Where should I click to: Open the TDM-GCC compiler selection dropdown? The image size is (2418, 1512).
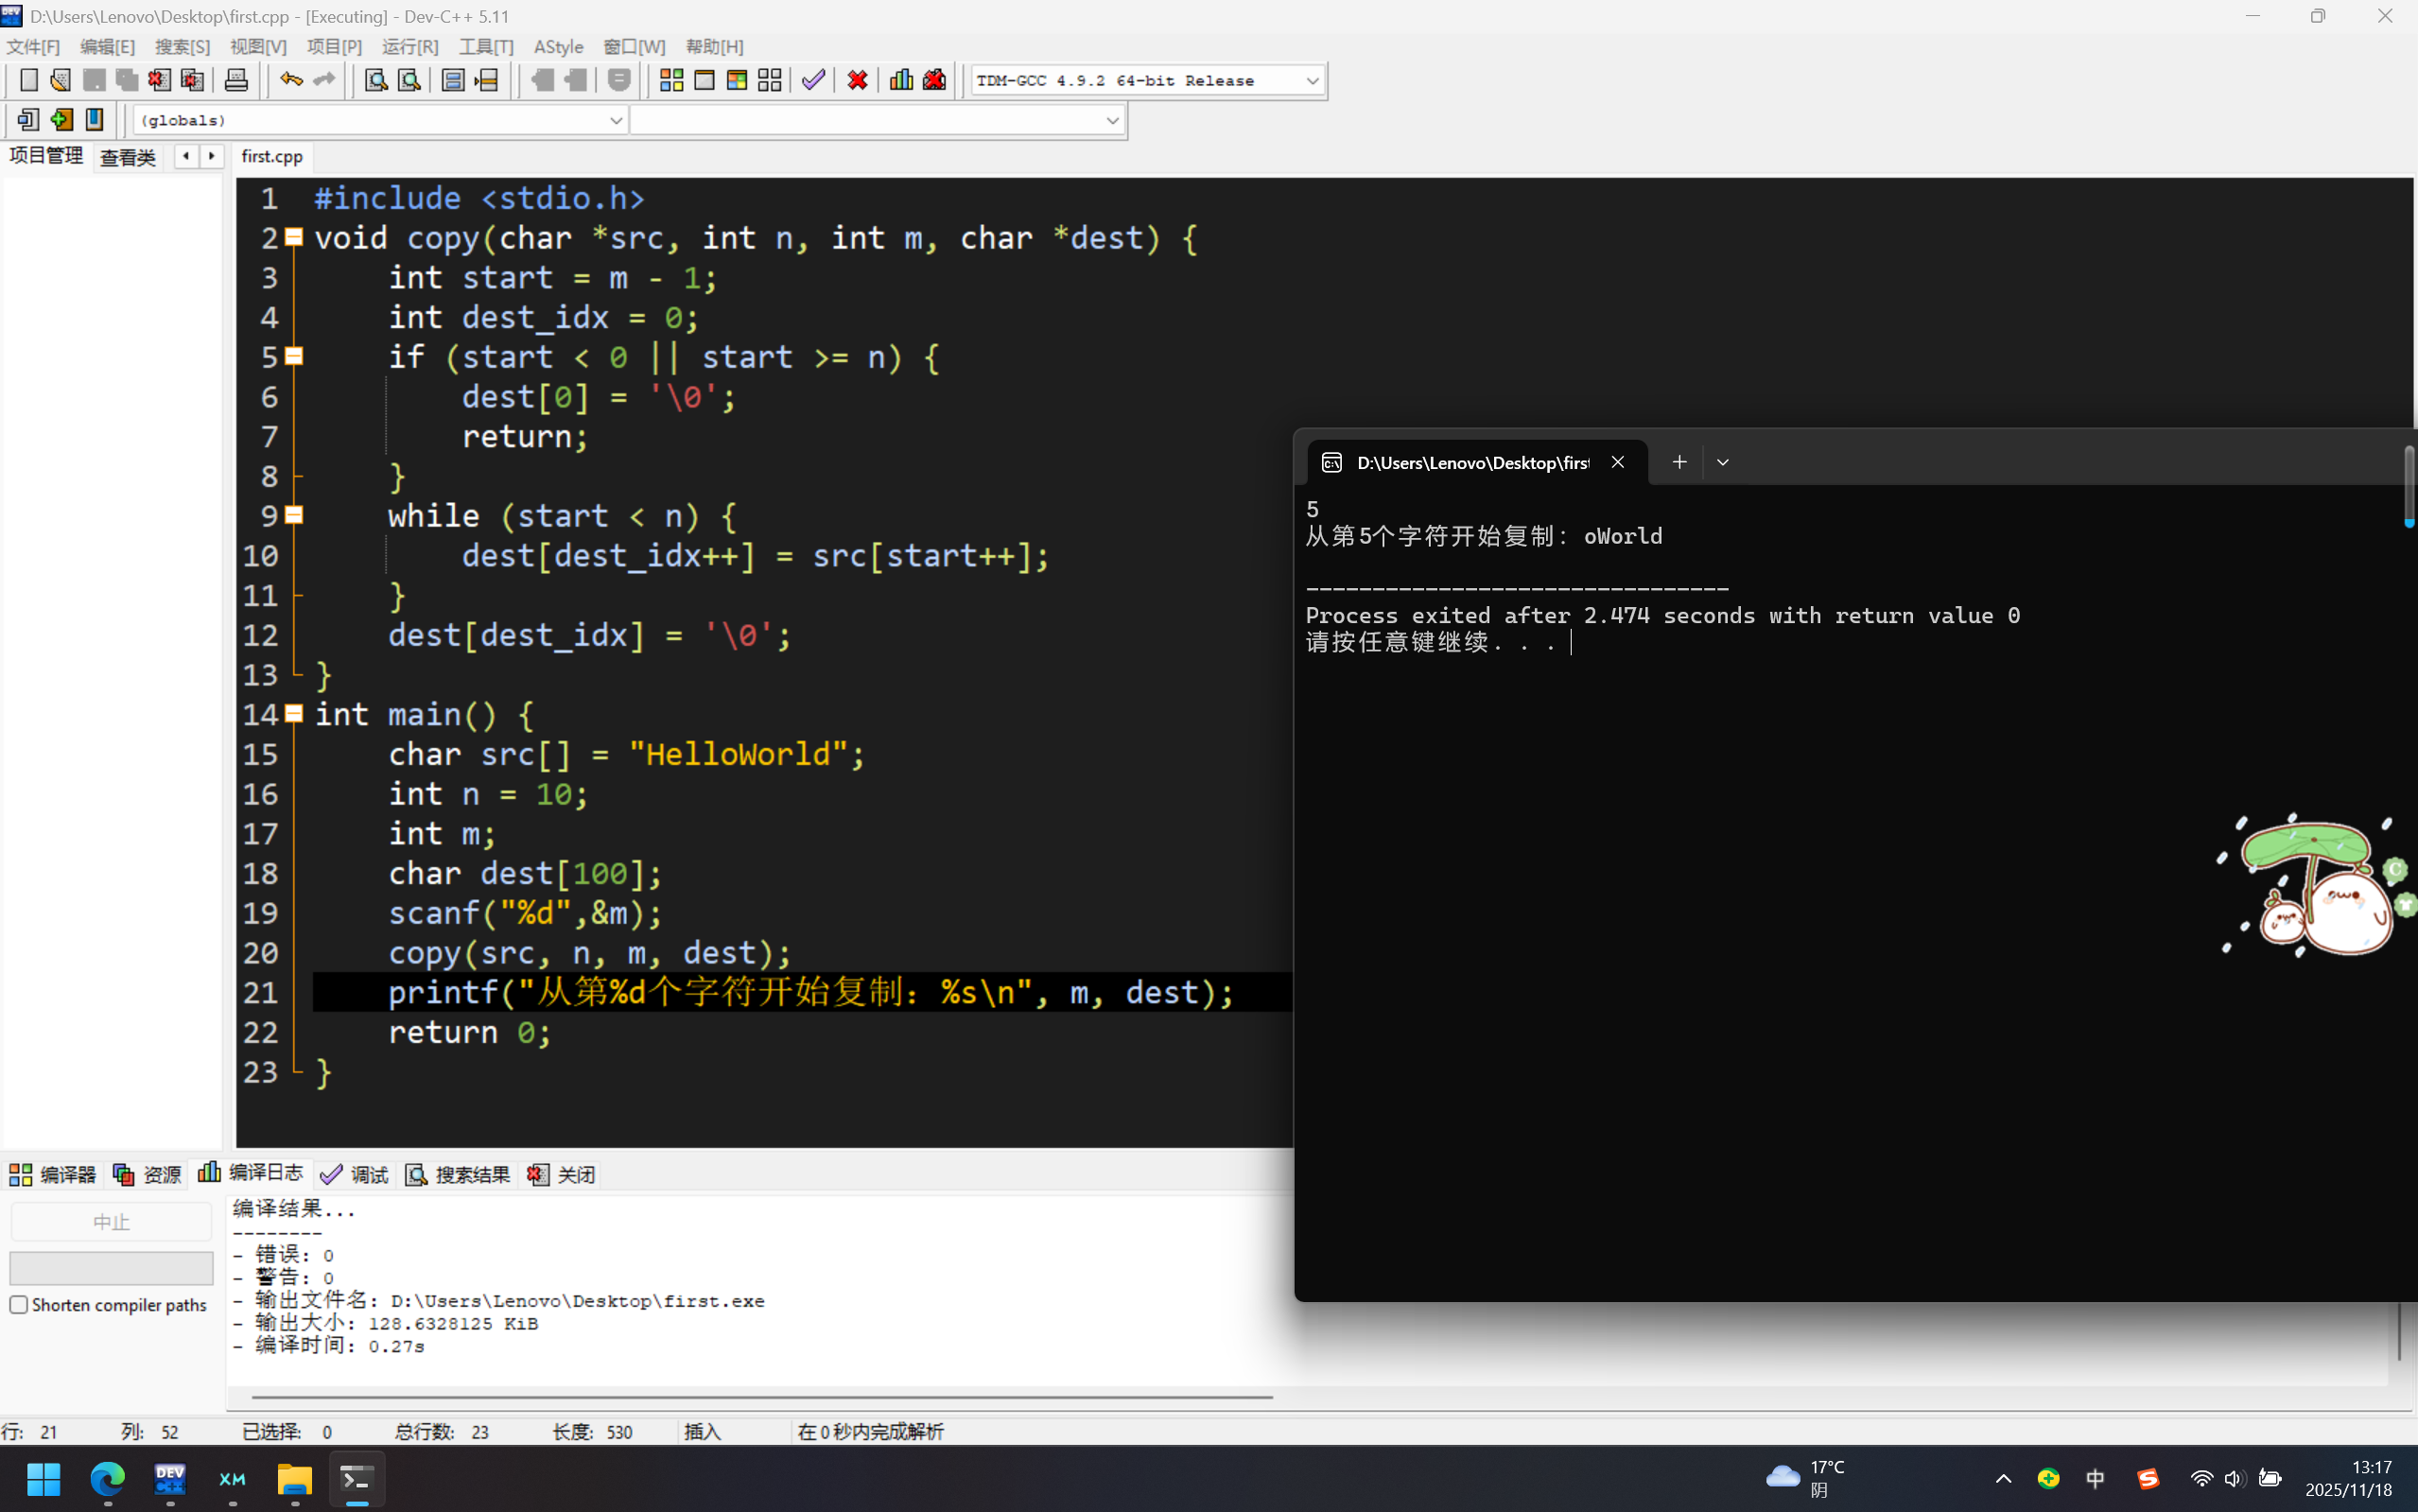pyautogui.click(x=1312, y=80)
